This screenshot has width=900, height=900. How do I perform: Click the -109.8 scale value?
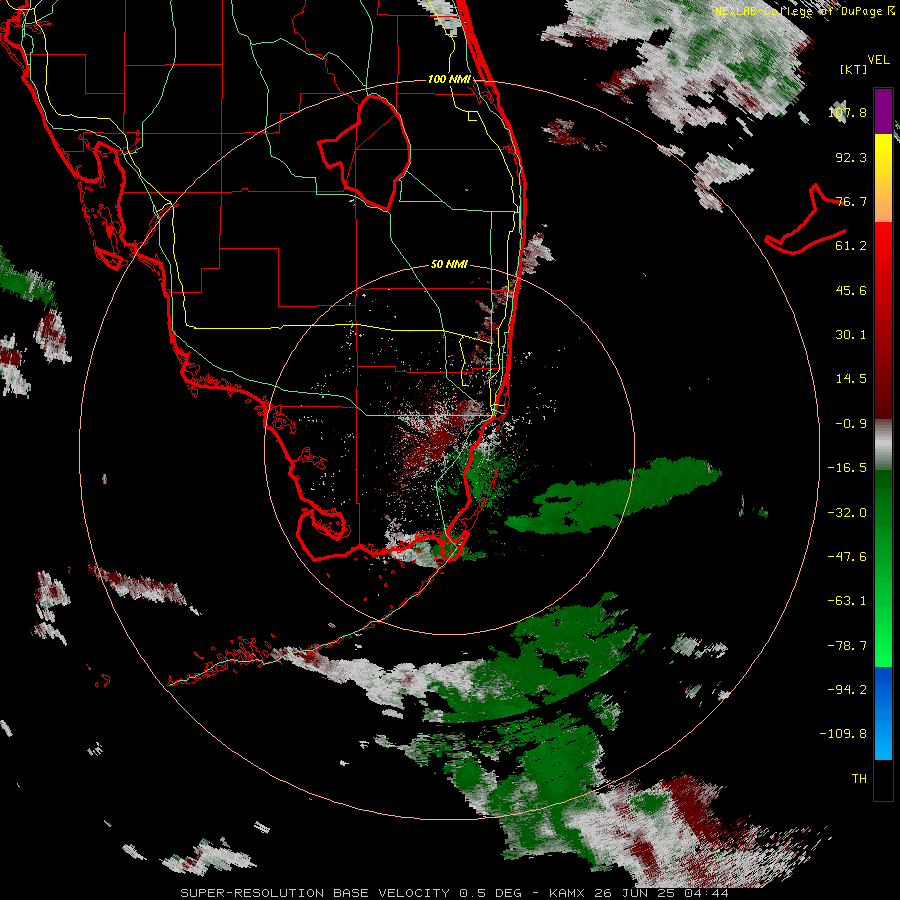coord(843,734)
